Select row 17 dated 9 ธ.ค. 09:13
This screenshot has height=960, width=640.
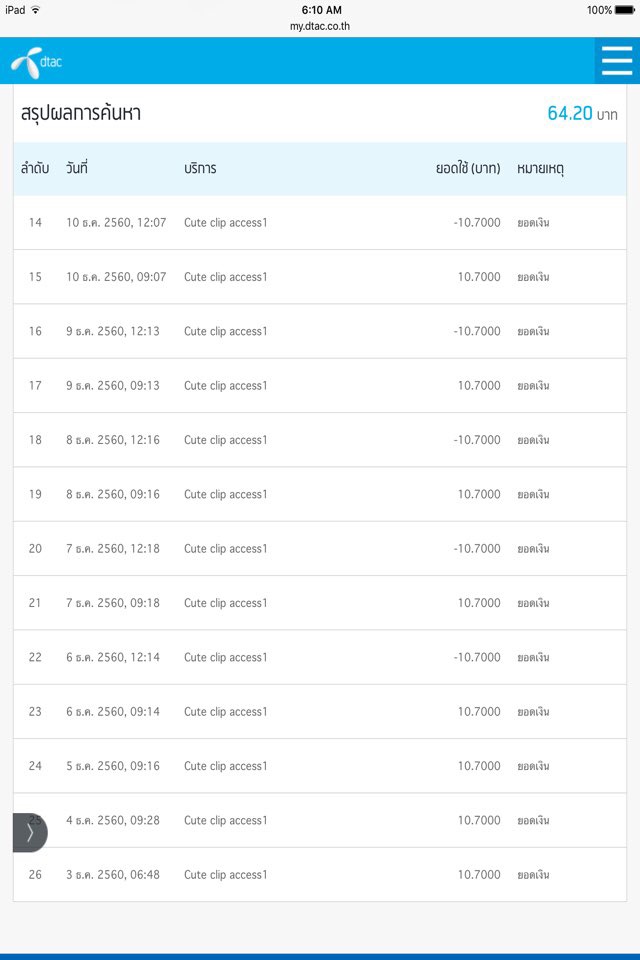[320, 386]
